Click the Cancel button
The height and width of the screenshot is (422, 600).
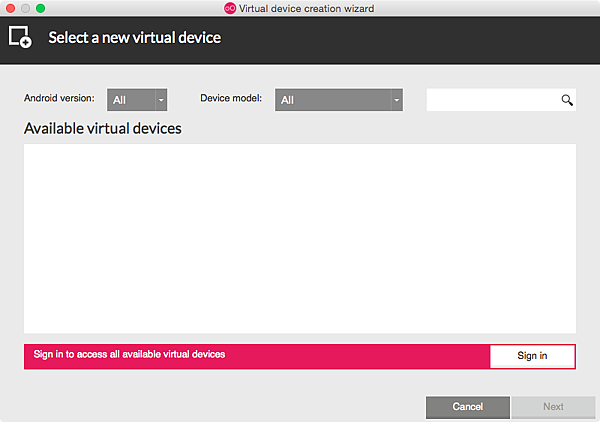click(x=468, y=407)
